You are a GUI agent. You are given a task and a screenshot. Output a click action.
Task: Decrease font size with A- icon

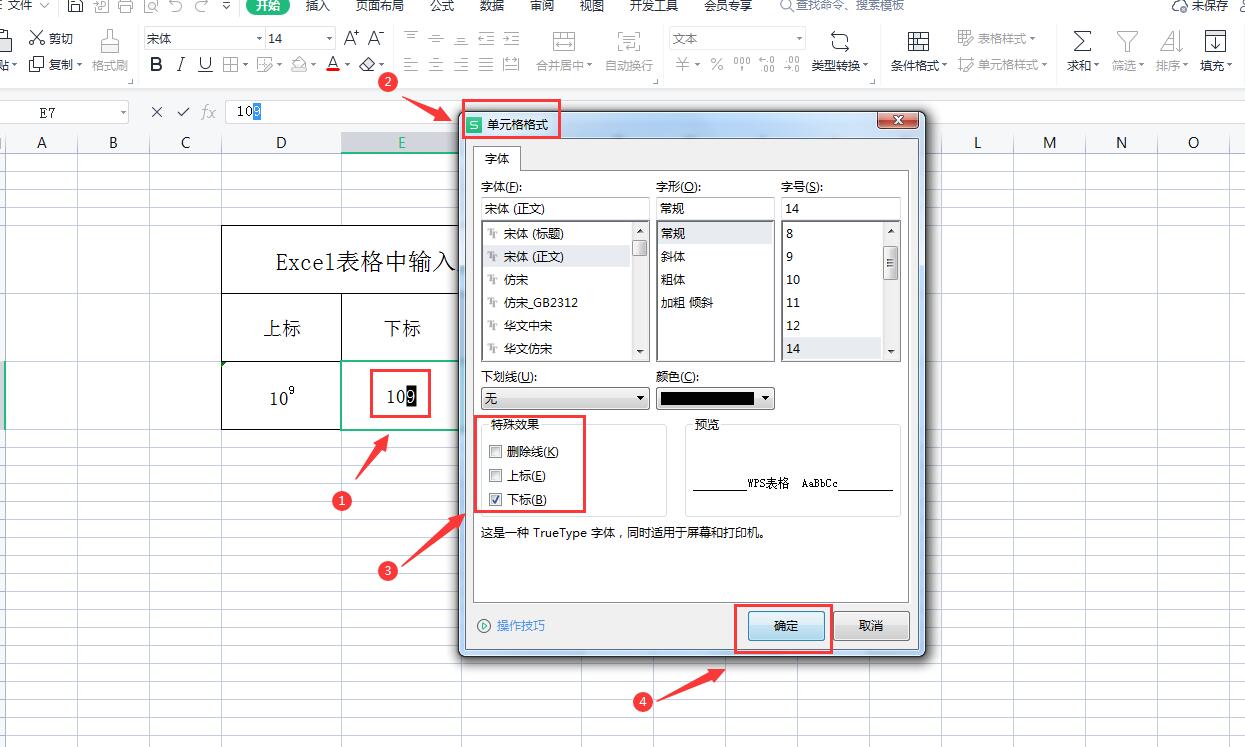[x=376, y=38]
